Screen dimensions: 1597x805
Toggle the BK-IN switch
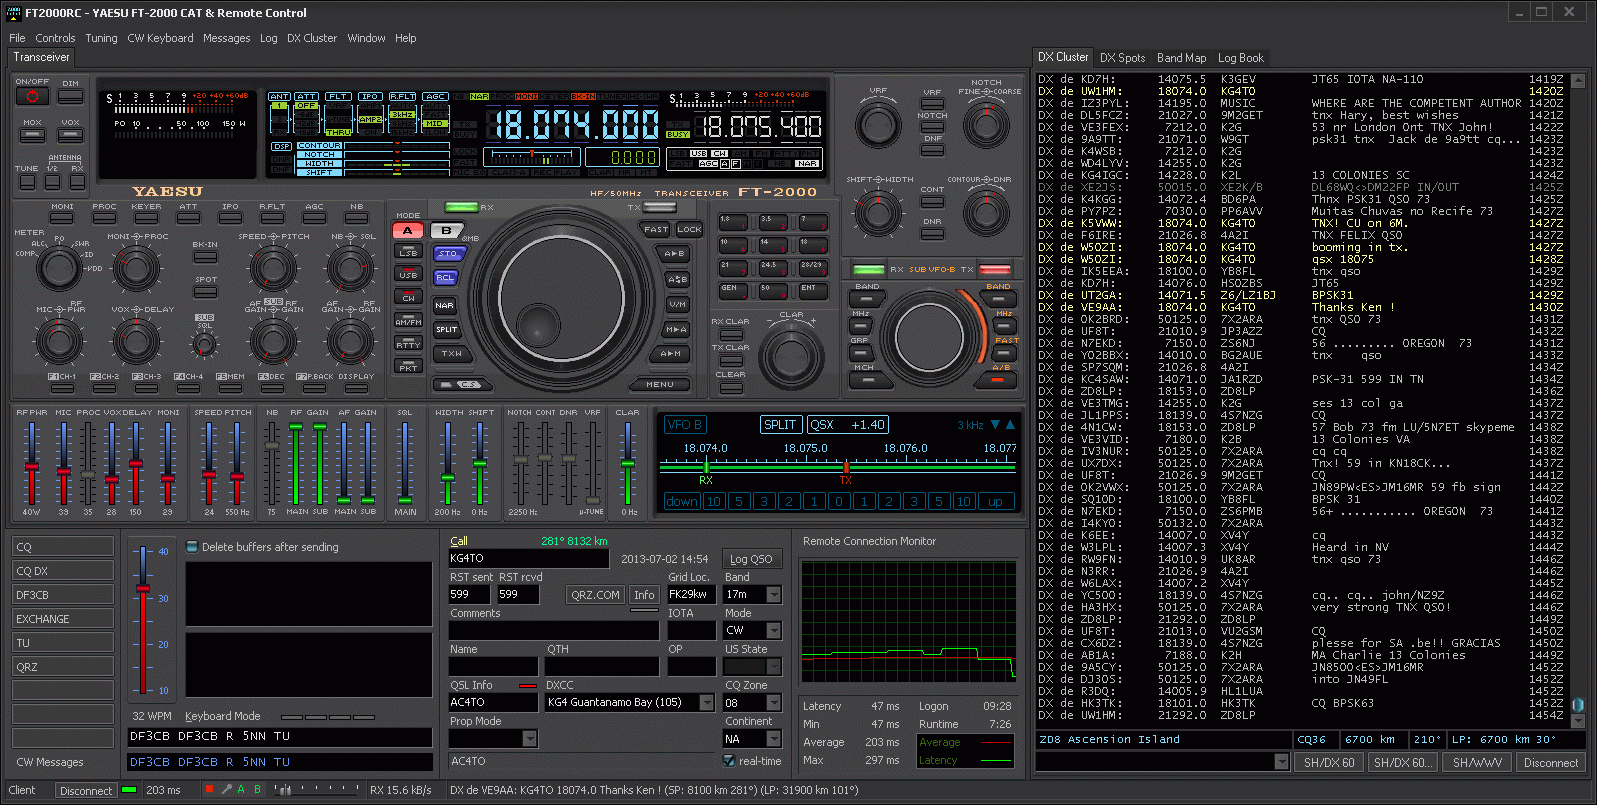click(x=206, y=256)
